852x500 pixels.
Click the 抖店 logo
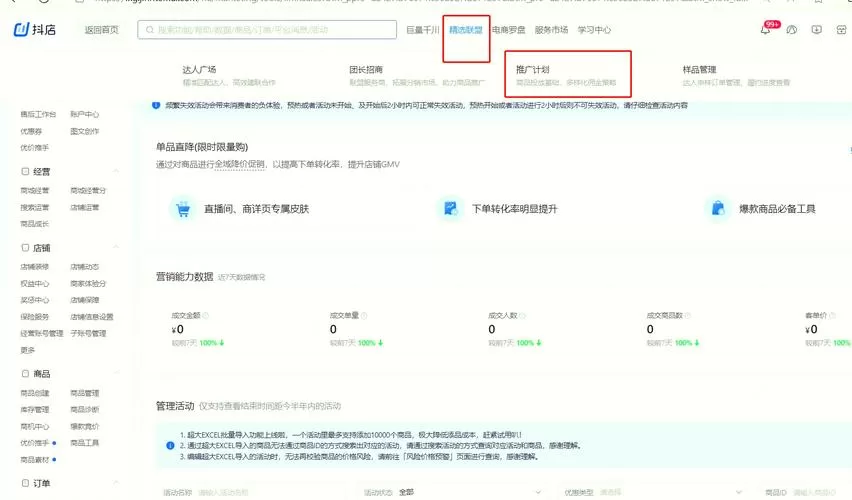click(34, 29)
